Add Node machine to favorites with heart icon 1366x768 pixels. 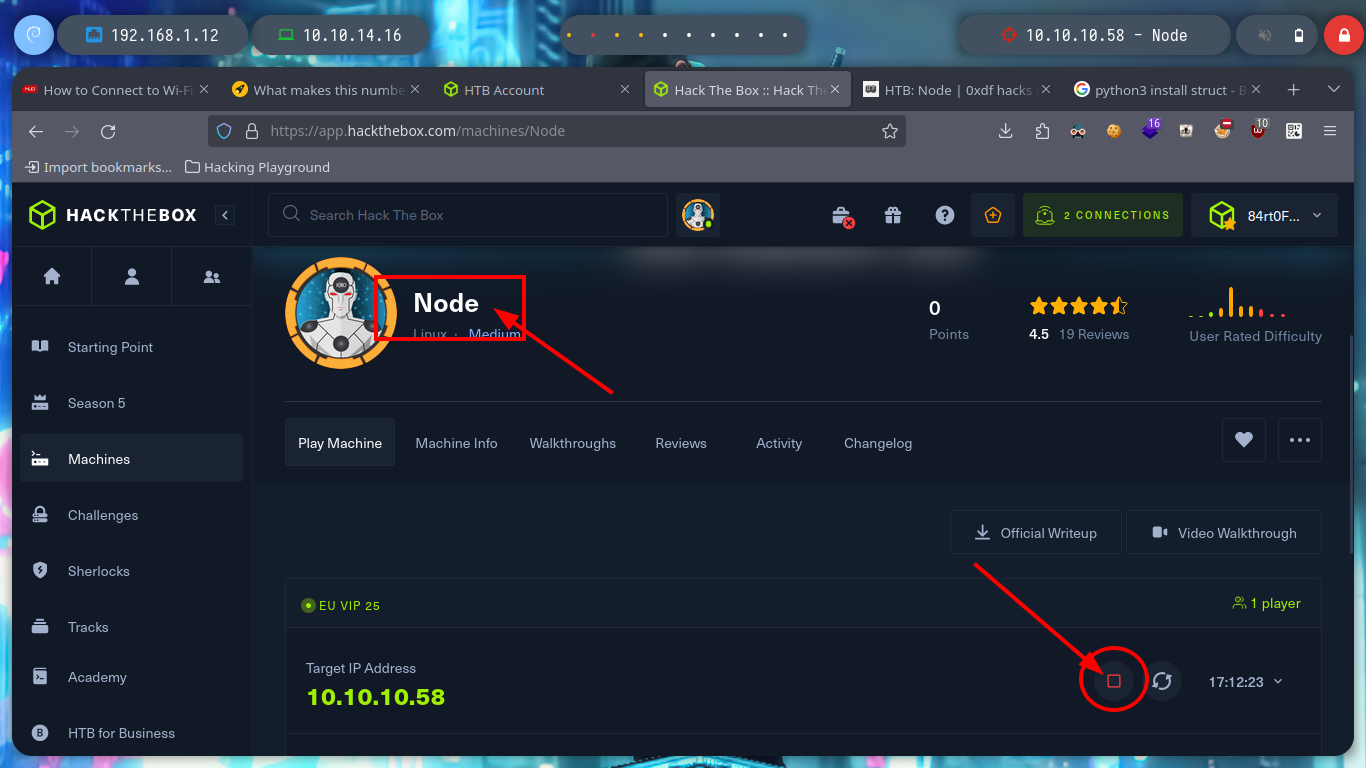[1243, 440]
